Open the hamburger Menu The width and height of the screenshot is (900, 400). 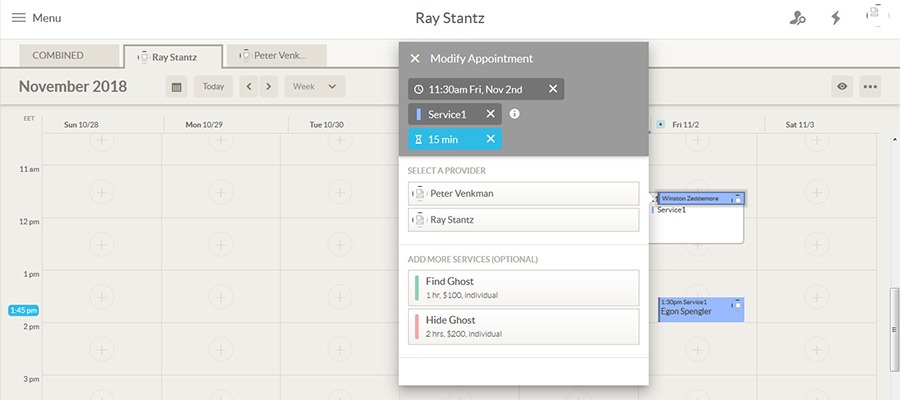[x=36, y=18]
